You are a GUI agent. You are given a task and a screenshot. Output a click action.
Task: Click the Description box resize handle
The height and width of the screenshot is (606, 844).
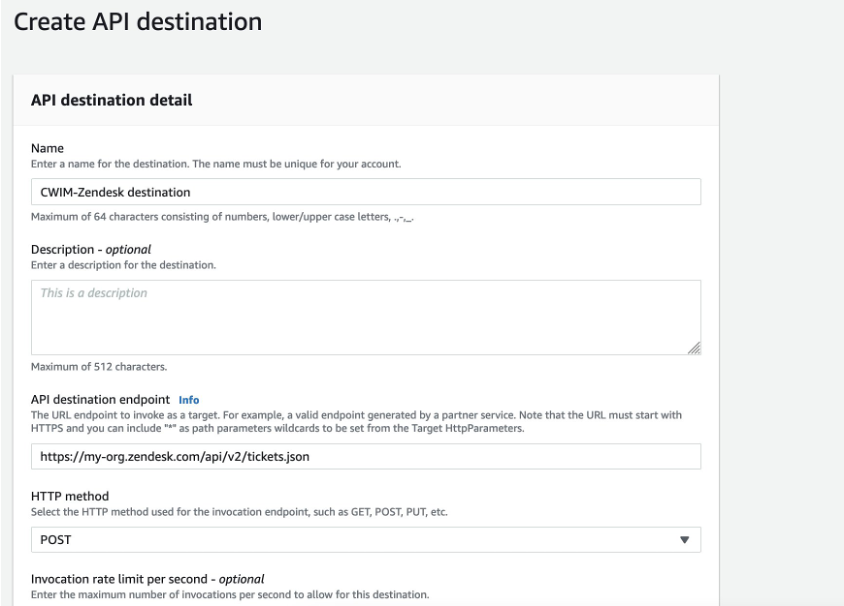point(694,348)
